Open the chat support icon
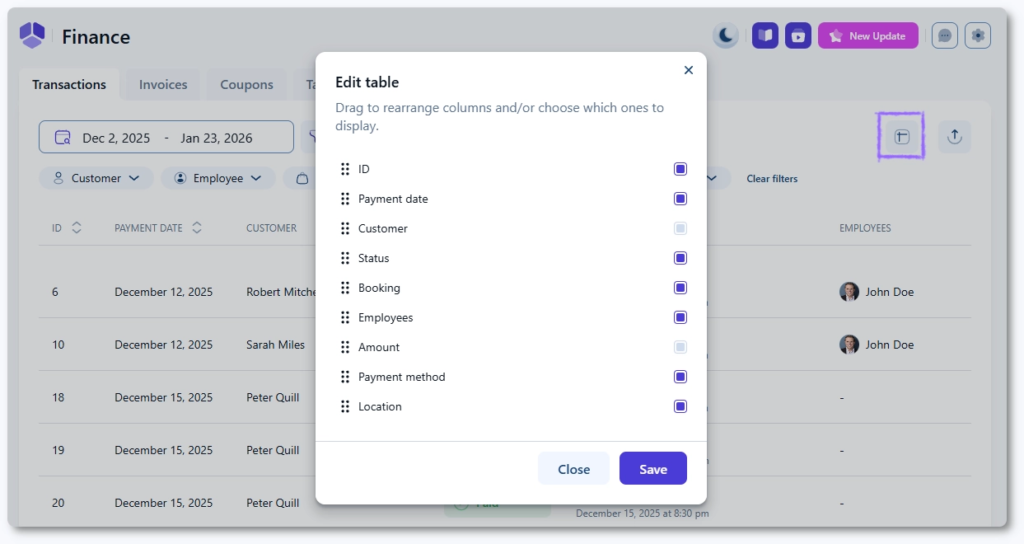The width and height of the screenshot is (1024, 544). pos(944,36)
